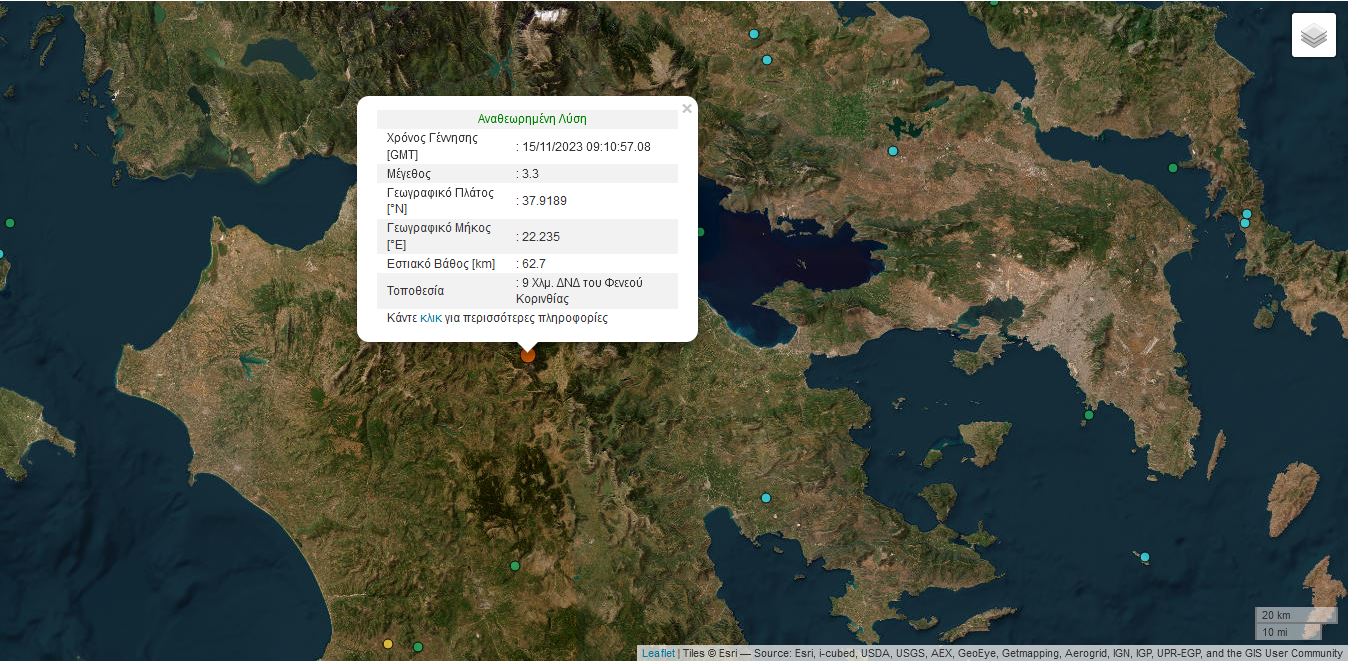This screenshot has height=664, width=1358.
Task: Click the κλικ link for more information
Action: click(x=431, y=318)
